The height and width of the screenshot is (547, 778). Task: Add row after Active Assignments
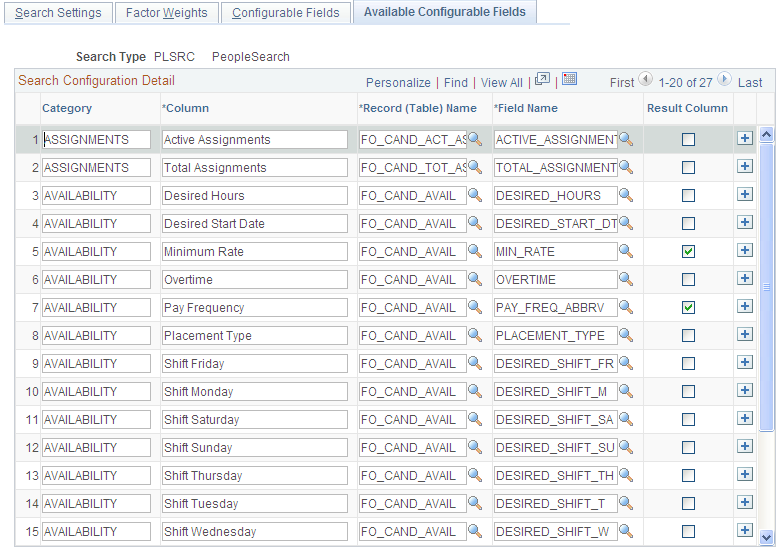click(x=744, y=138)
